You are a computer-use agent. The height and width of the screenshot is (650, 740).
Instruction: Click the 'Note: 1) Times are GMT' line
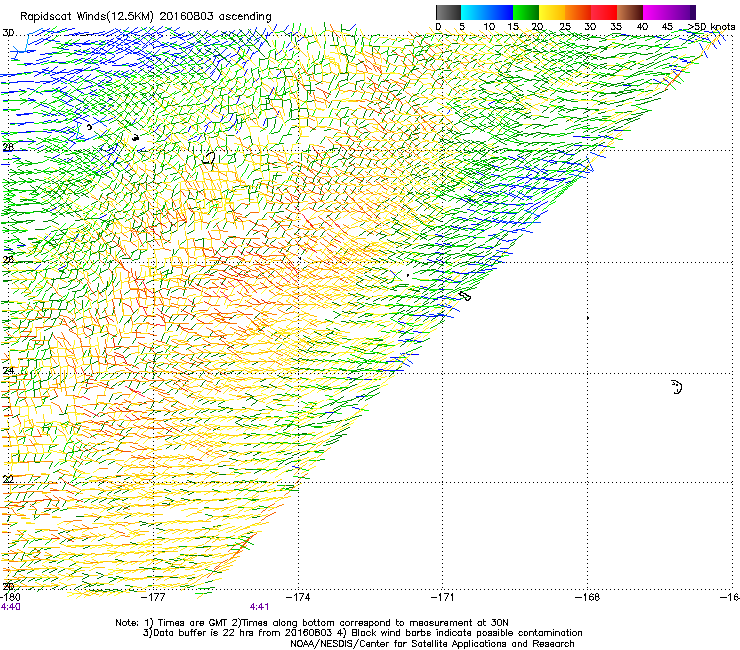(312, 623)
